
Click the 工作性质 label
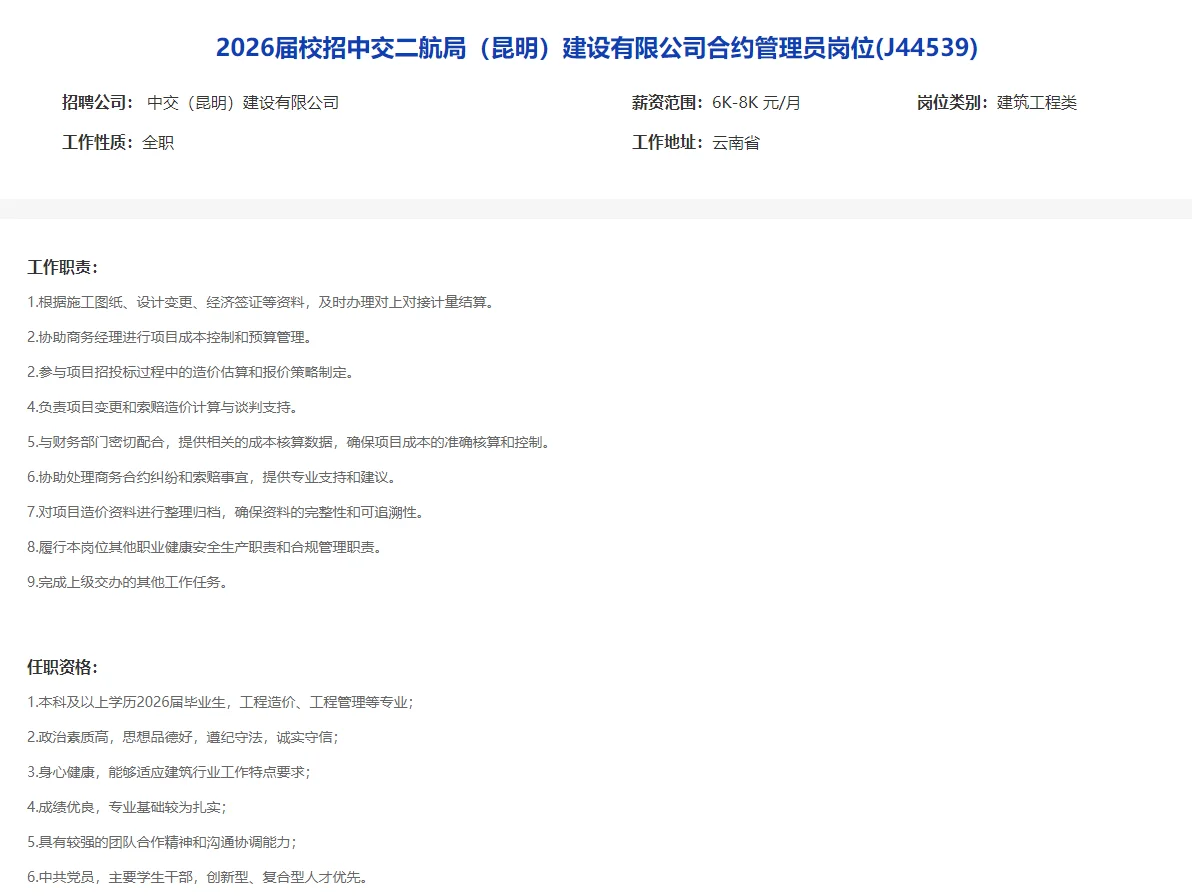click(97, 143)
